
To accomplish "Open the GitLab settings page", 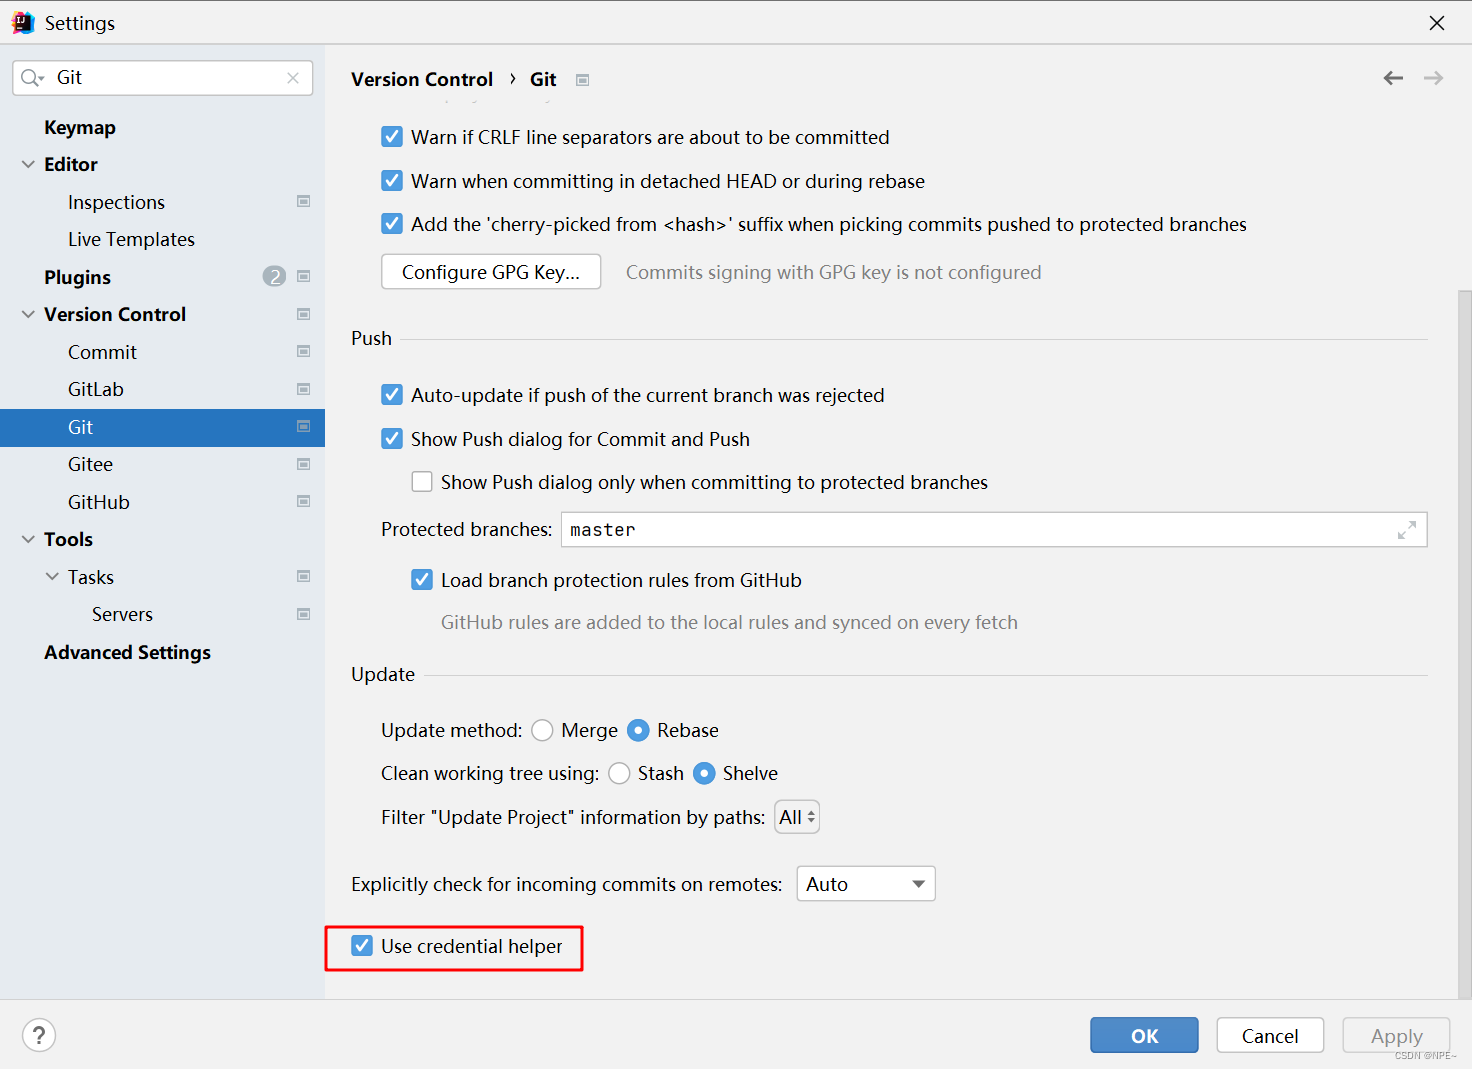I will (96, 389).
